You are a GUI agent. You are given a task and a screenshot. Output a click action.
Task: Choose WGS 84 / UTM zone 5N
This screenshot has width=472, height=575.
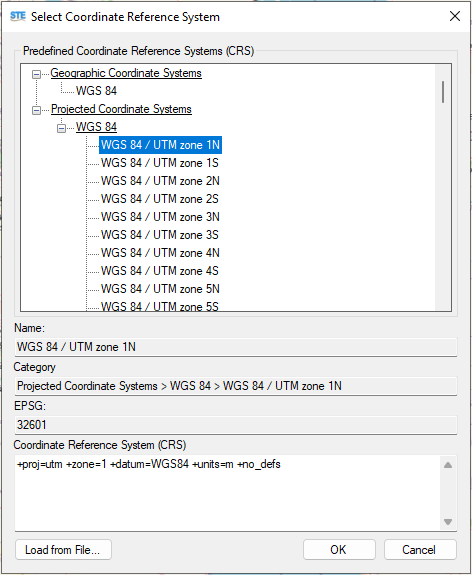click(x=160, y=289)
